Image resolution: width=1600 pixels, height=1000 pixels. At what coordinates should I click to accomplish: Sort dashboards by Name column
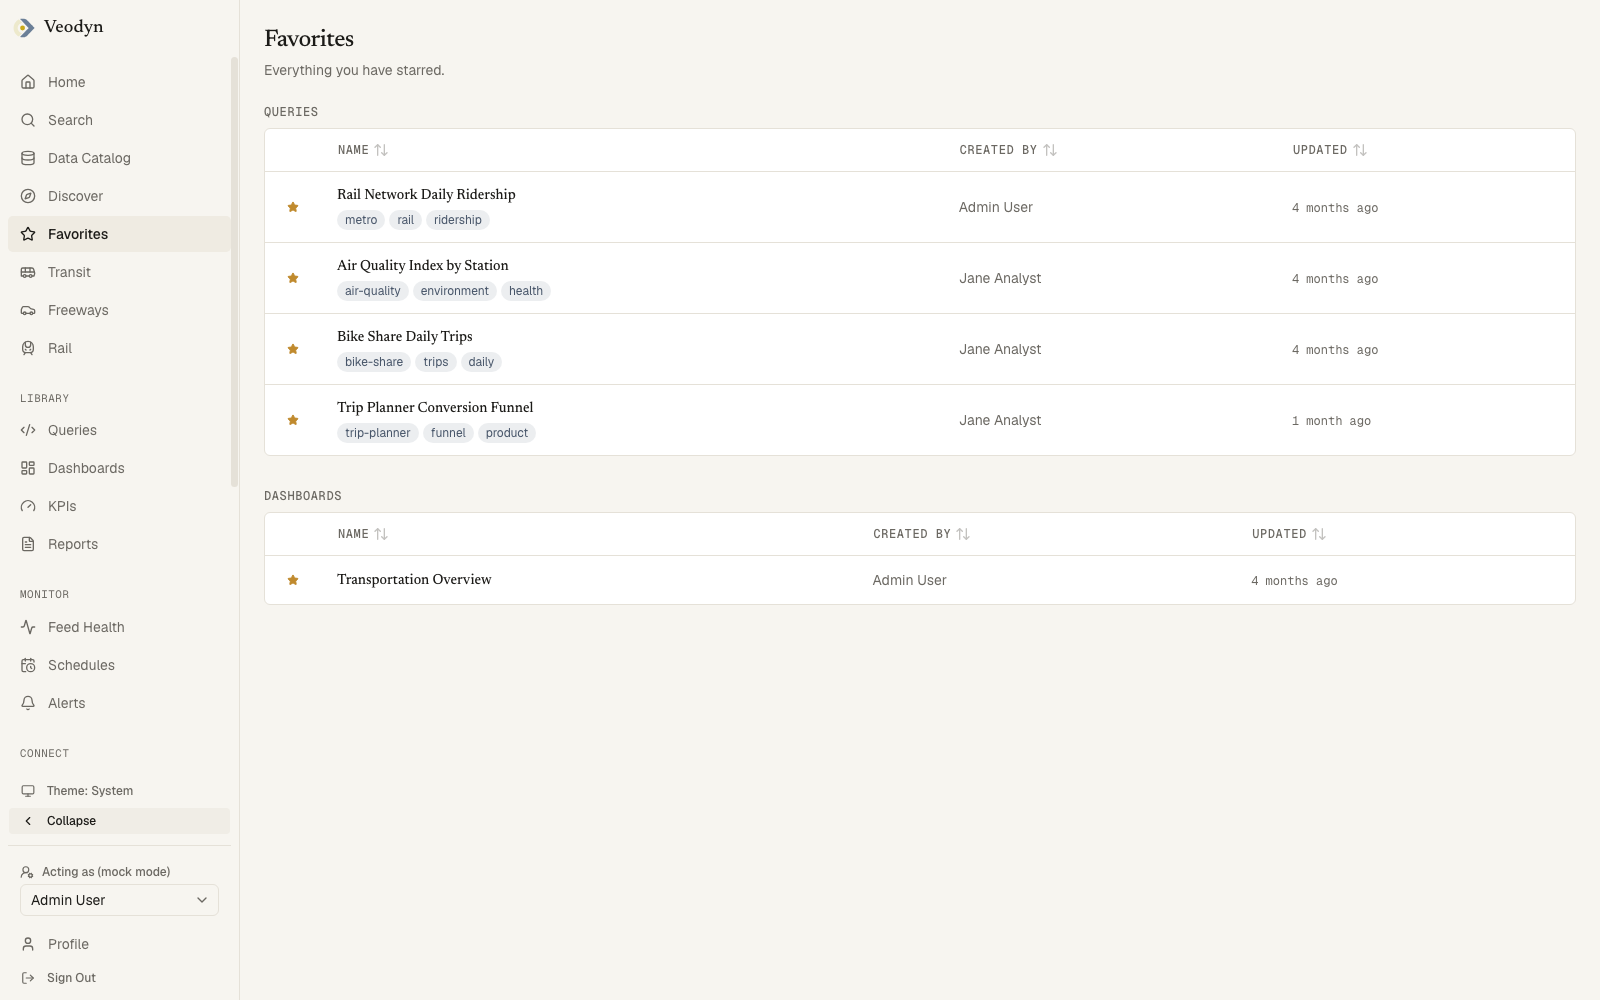click(362, 534)
